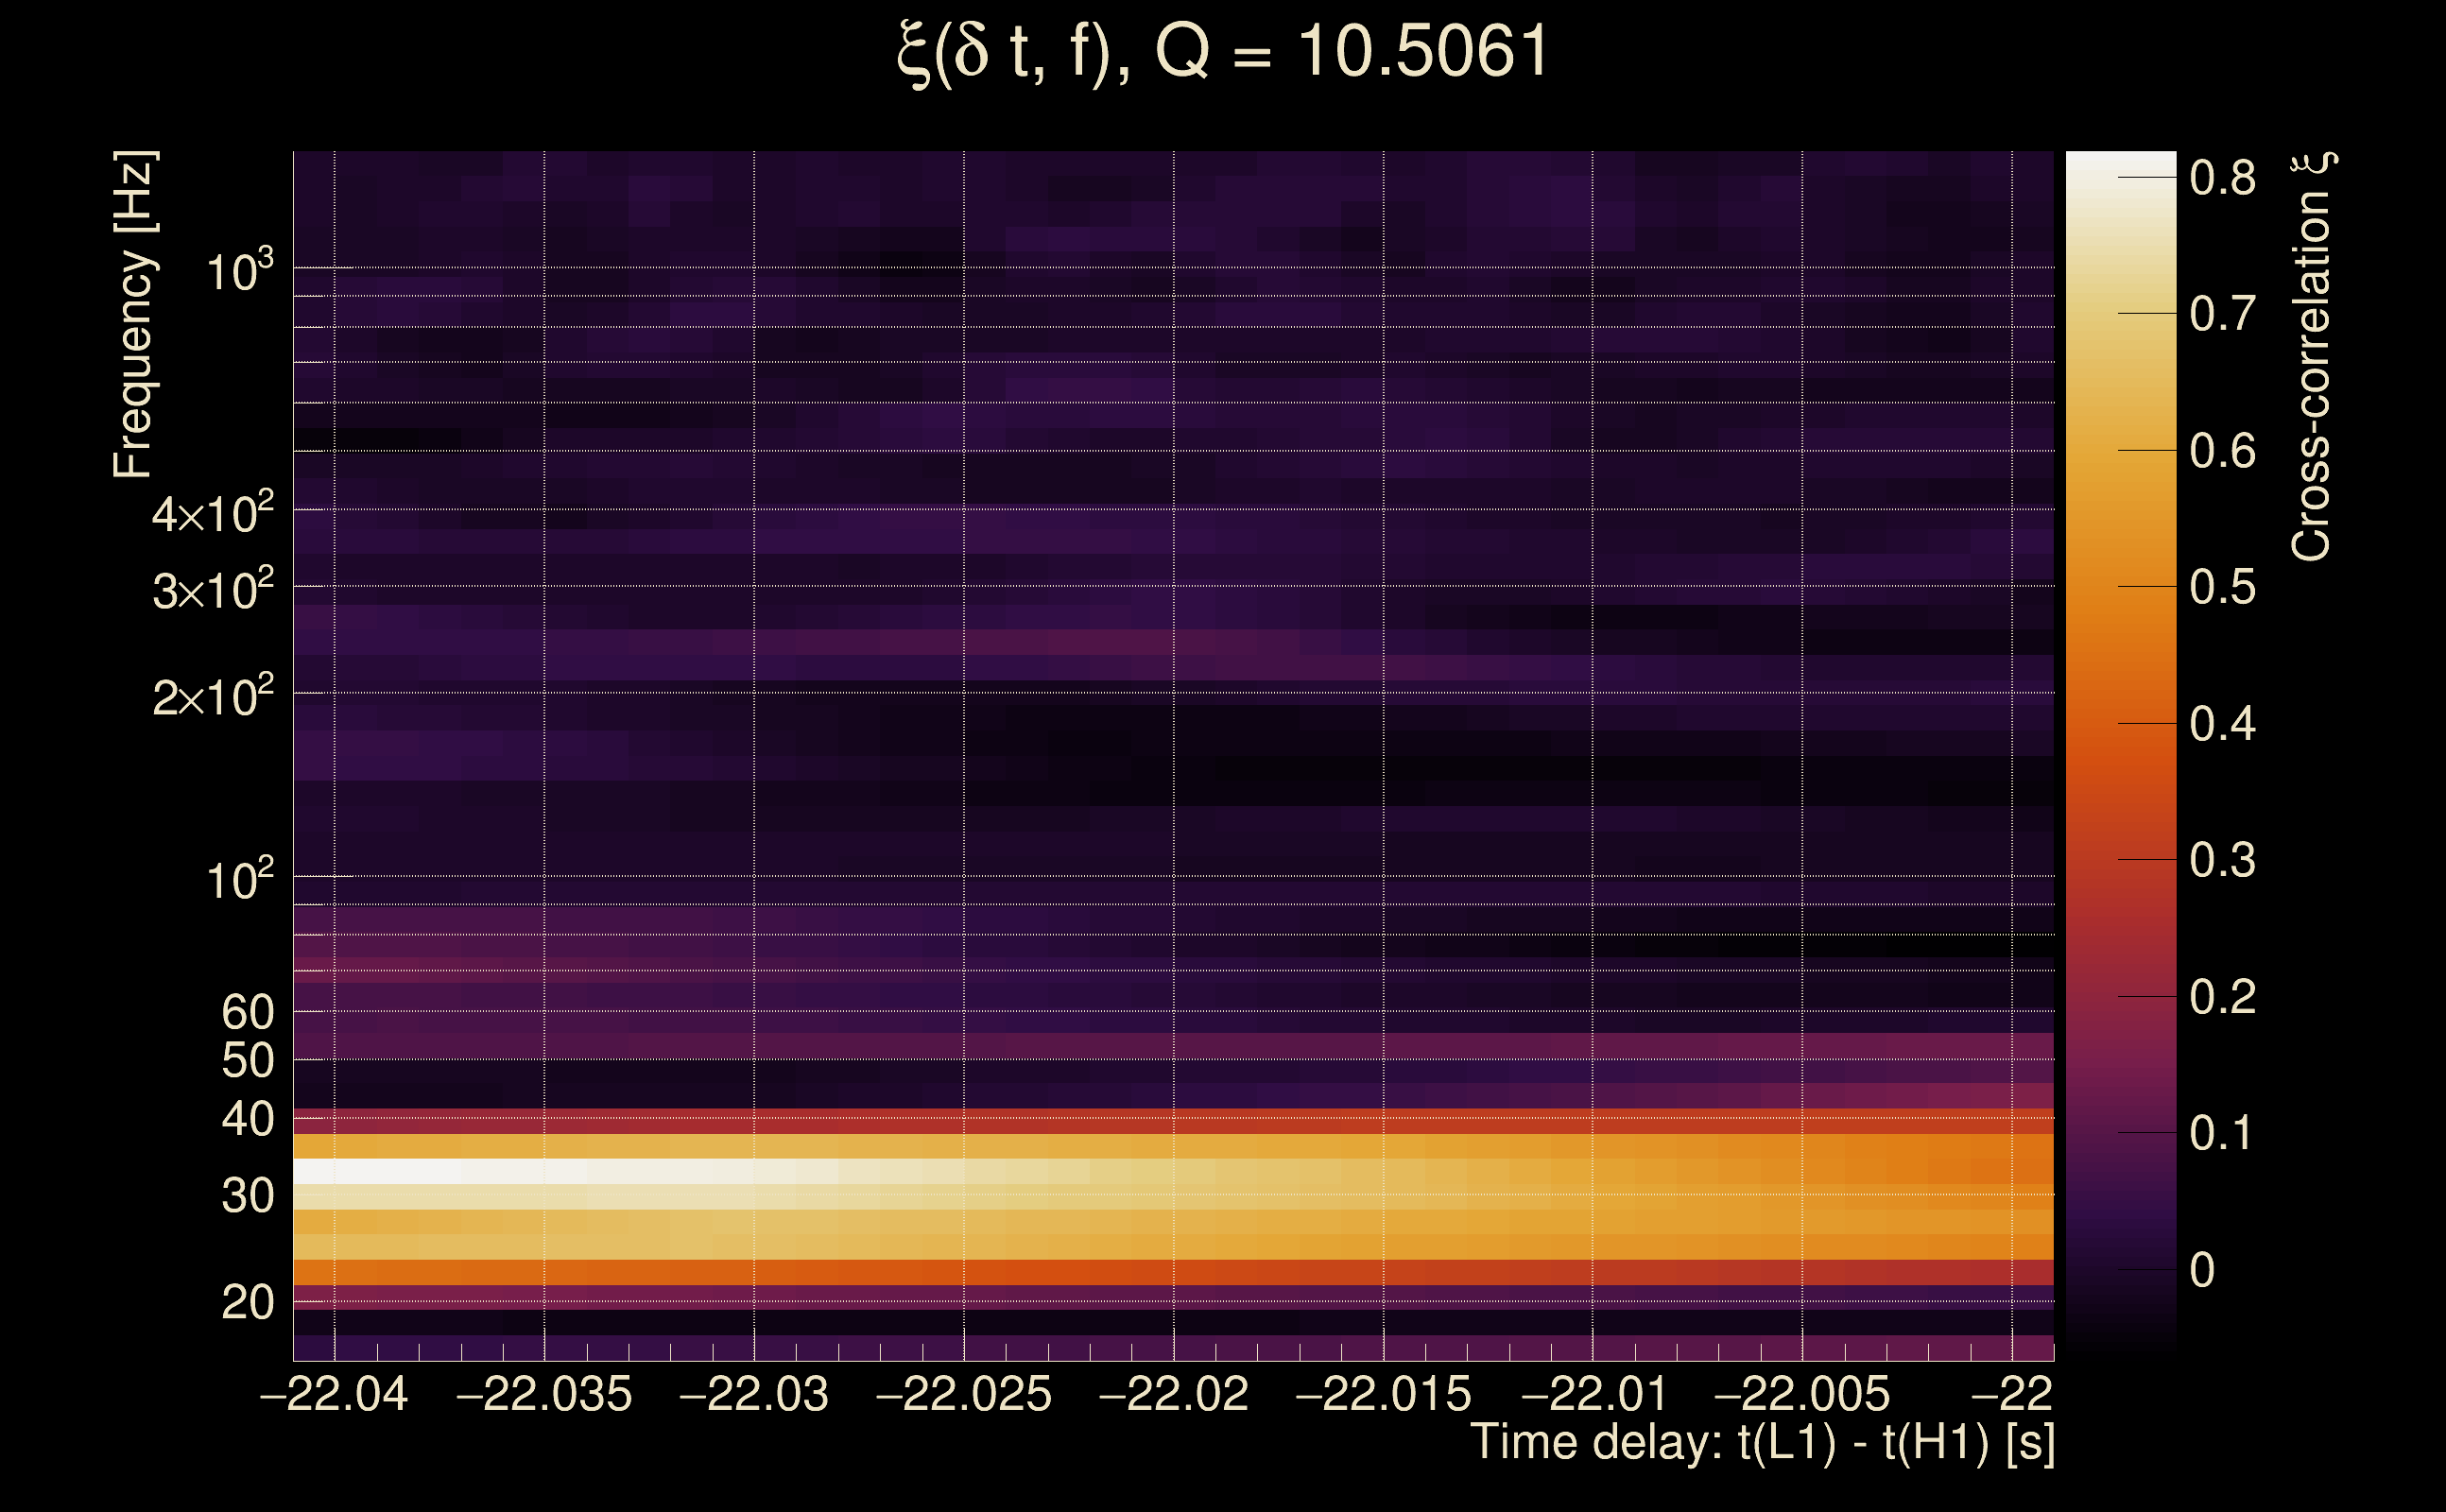Click the -22.005 x-axis tick label

[x=1802, y=1394]
